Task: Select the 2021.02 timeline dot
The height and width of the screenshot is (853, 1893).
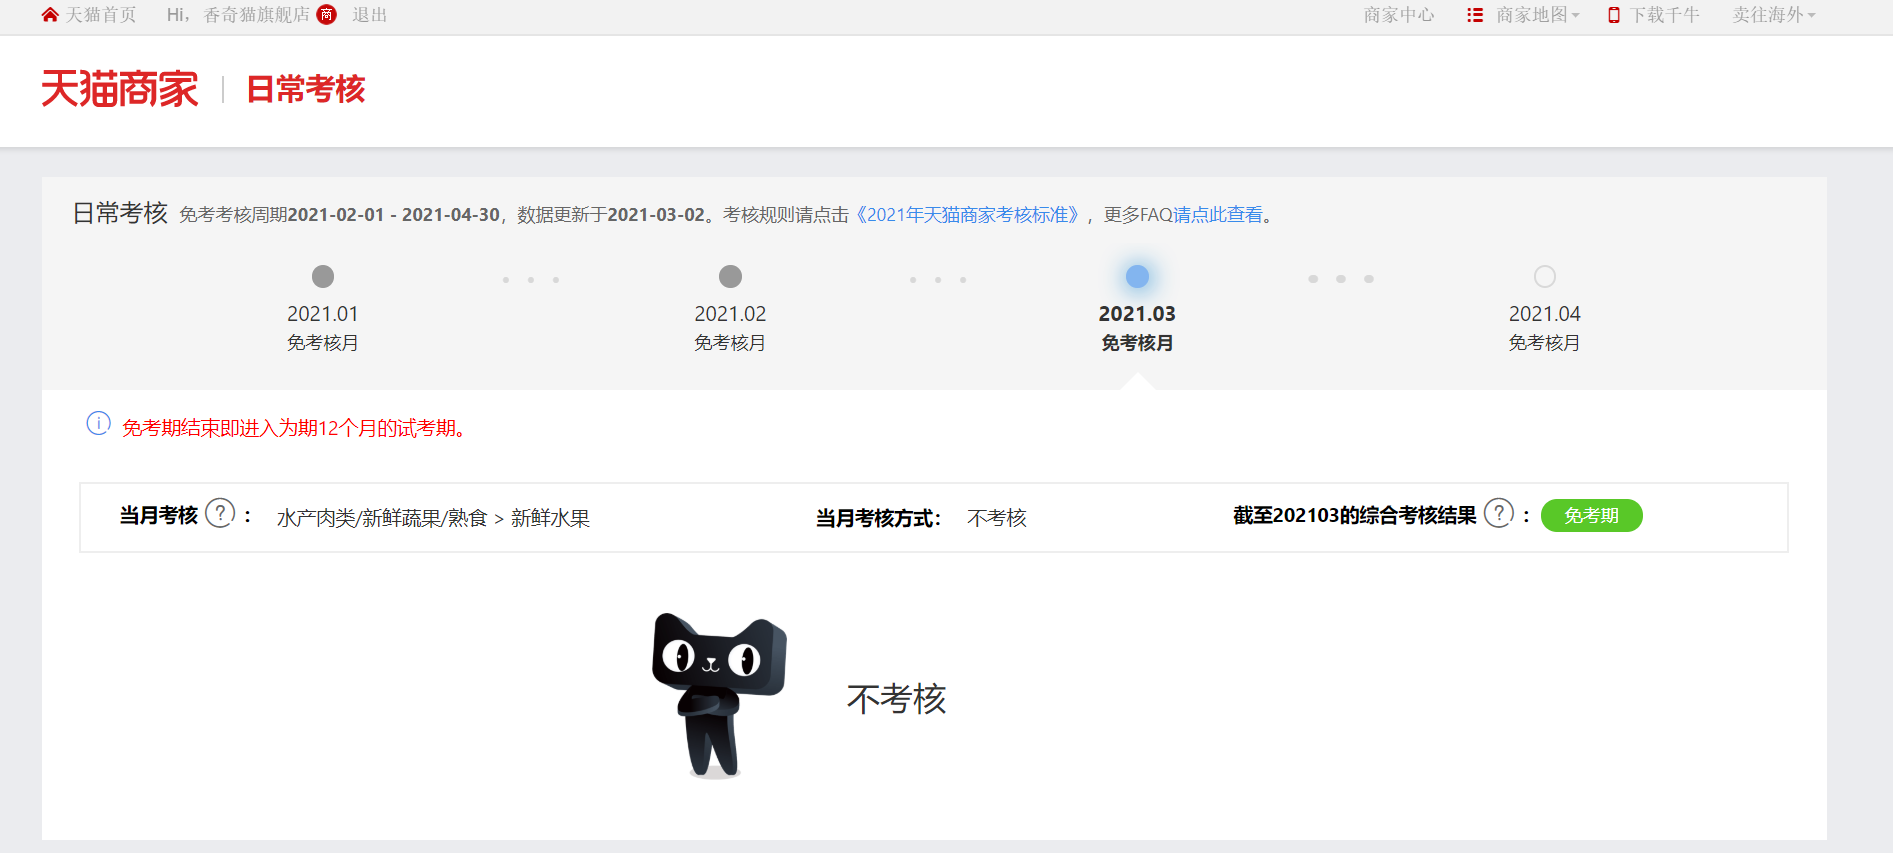Action: [x=730, y=276]
